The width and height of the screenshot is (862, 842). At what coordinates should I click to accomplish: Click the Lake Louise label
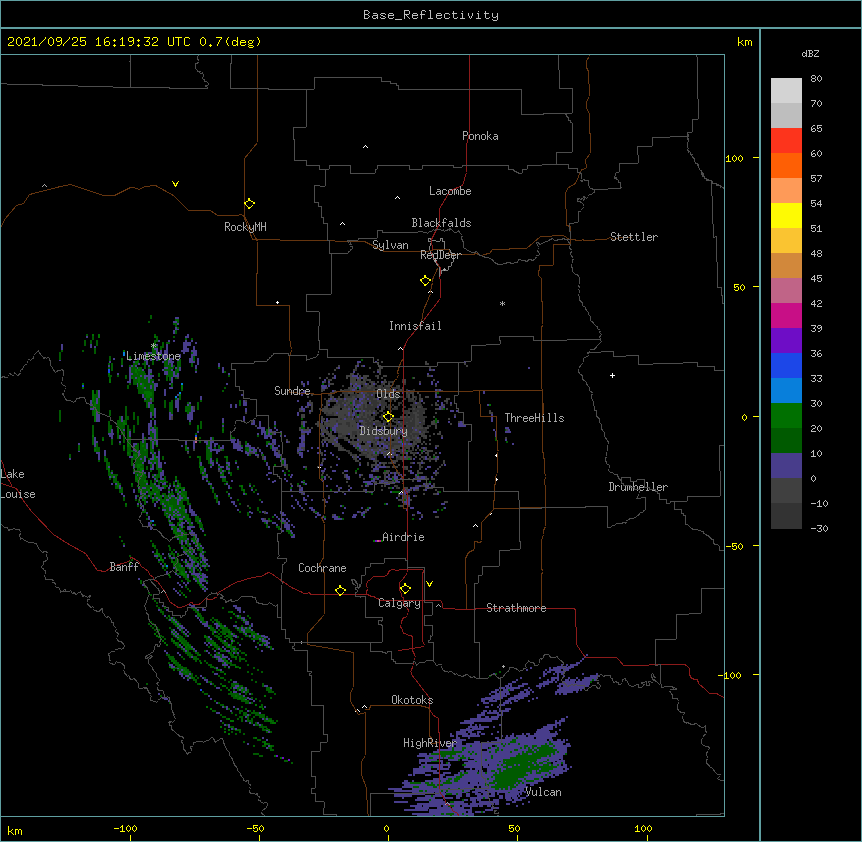tap(18, 484)
